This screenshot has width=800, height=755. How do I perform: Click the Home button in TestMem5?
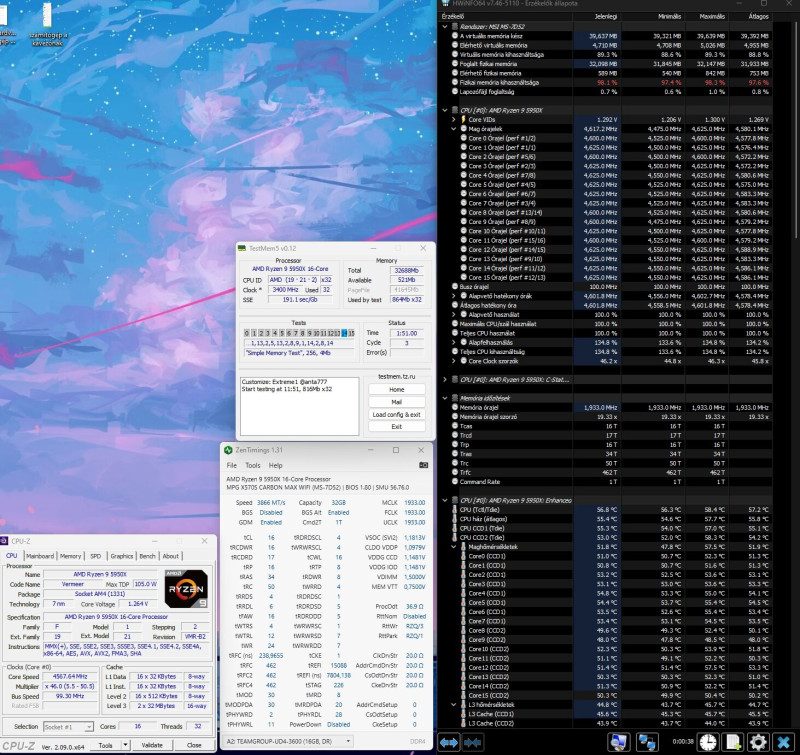[x=396, y=389]
